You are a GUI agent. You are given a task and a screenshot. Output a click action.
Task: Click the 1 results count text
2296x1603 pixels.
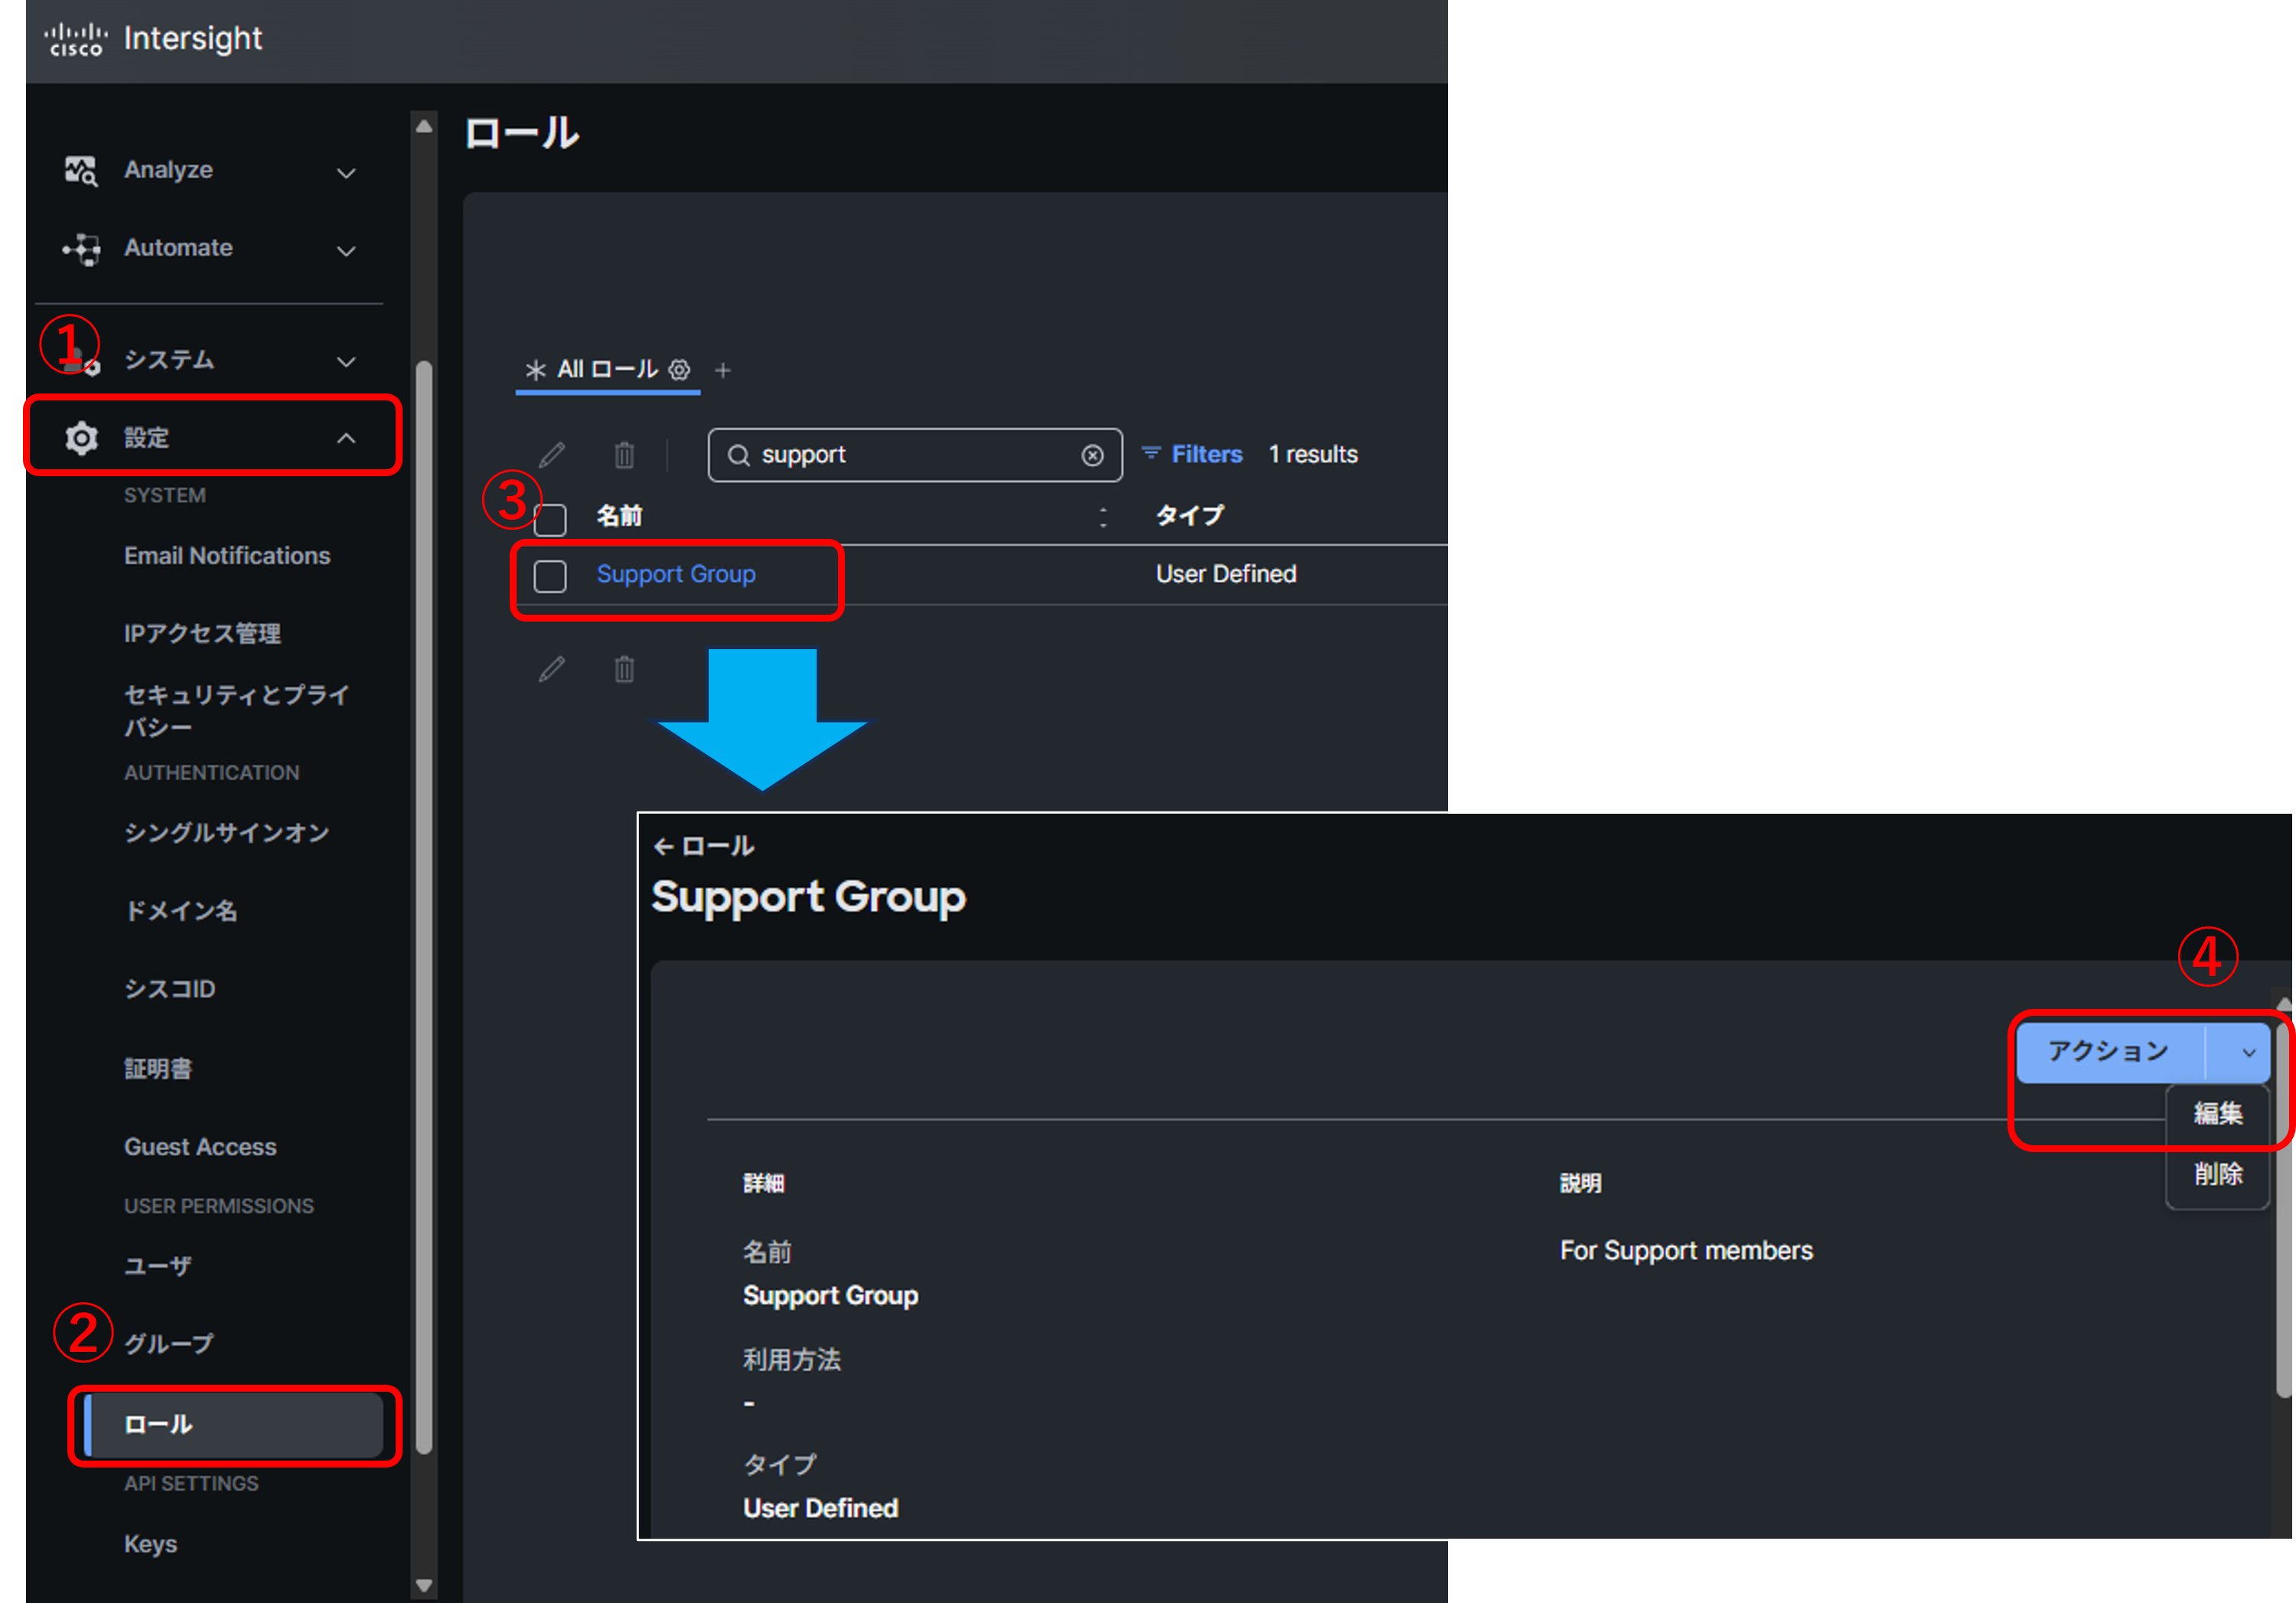(x=1313, y=454)
